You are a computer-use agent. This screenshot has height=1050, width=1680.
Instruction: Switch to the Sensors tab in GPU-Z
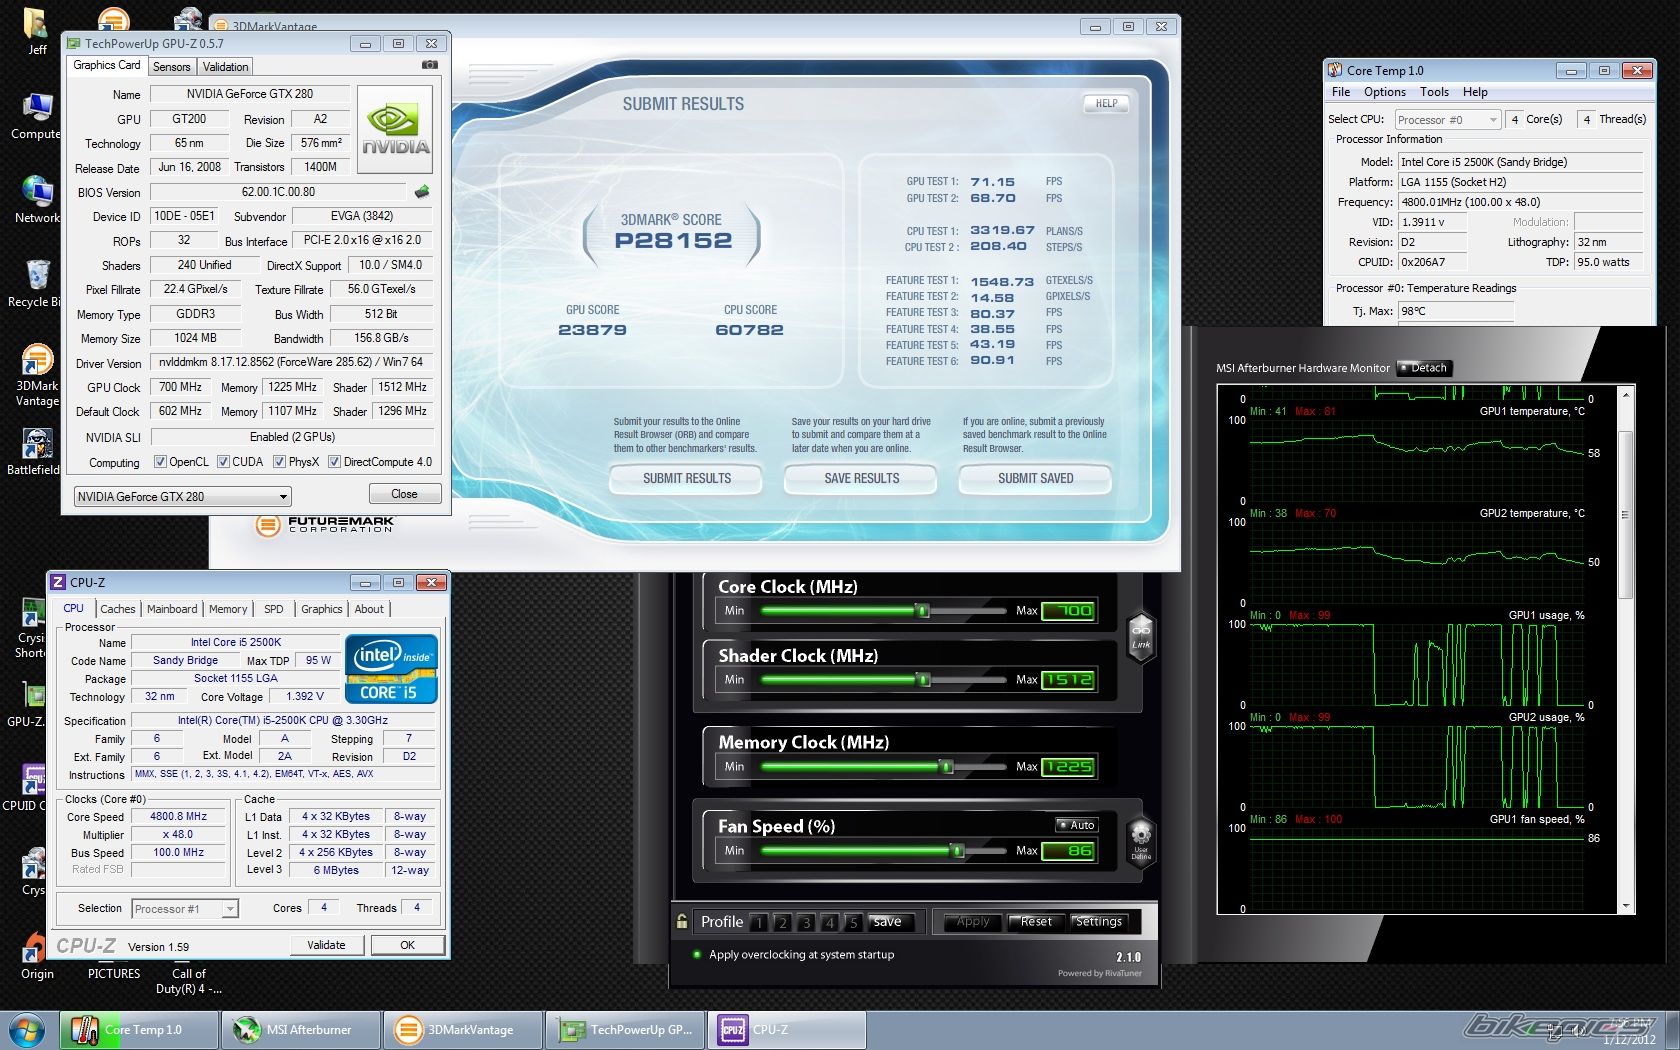[171, 67]
